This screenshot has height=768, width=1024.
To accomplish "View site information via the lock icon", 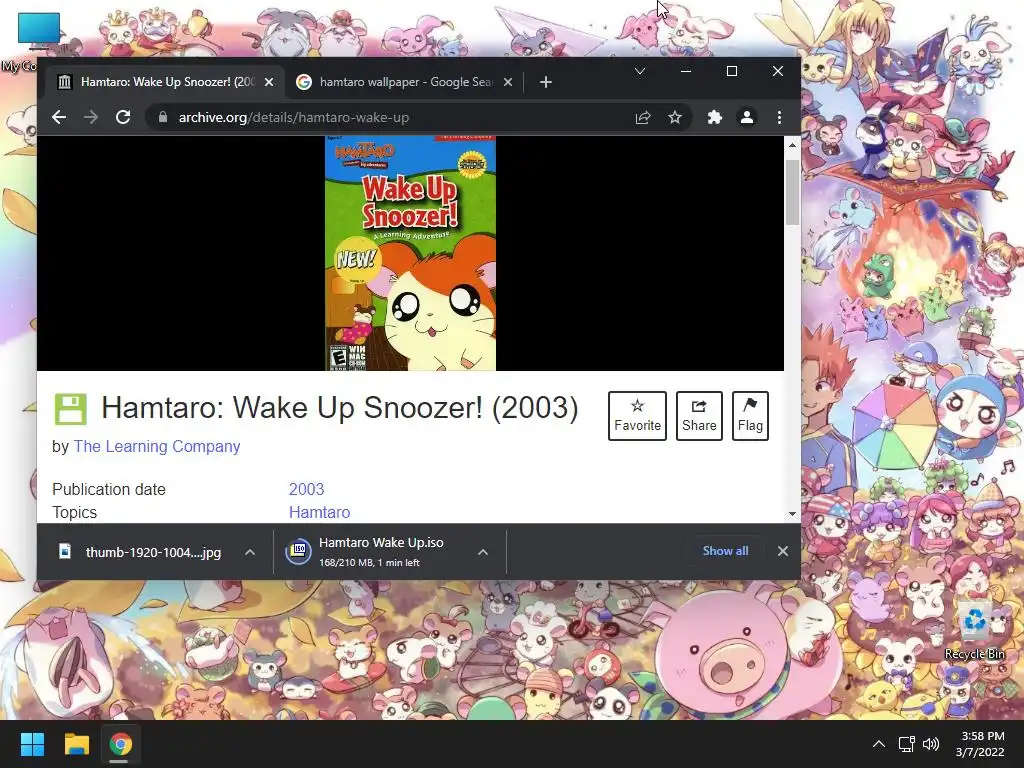I will (x=163, y=118).
